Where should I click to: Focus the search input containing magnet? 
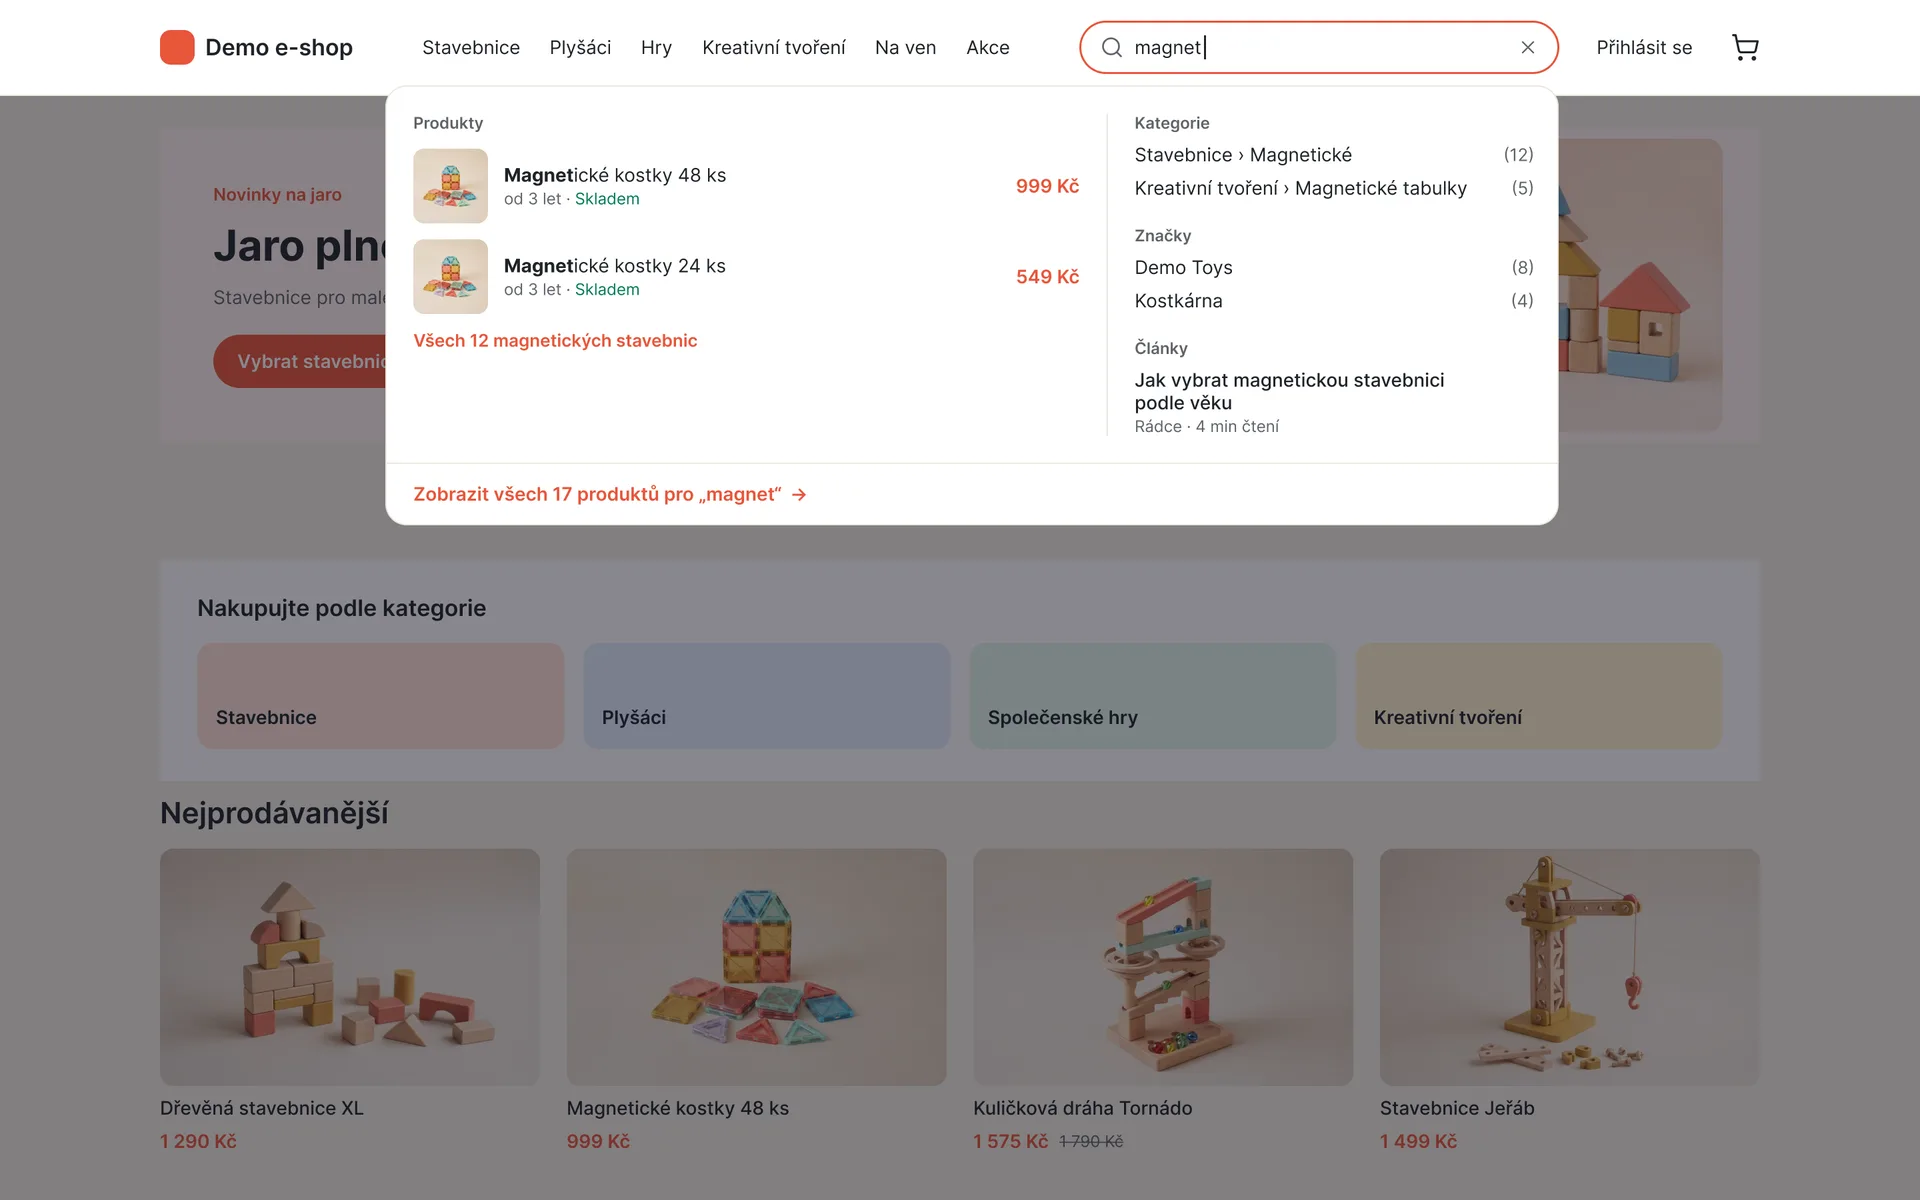coord(1318,47)
